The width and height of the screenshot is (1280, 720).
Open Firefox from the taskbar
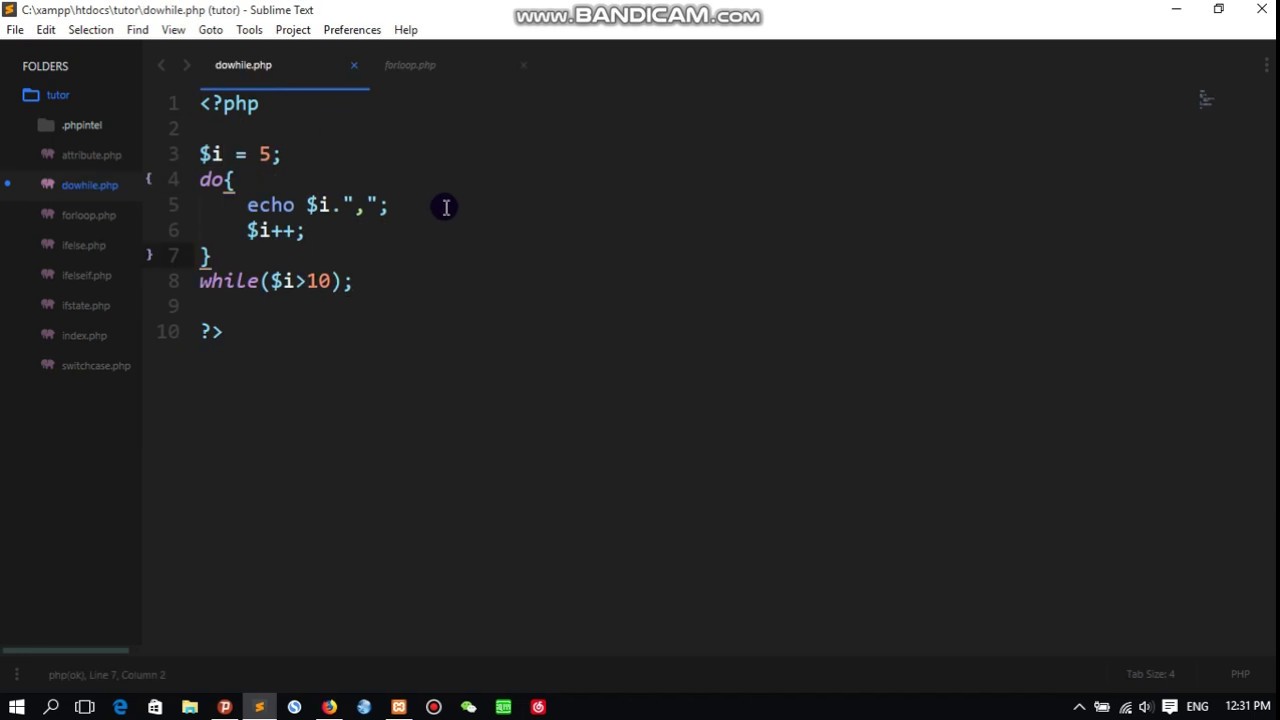329,707
